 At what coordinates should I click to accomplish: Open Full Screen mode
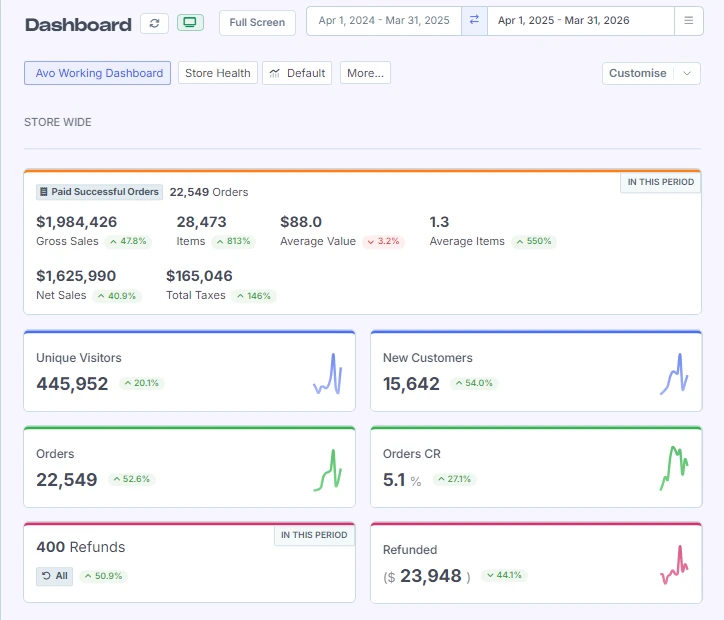pyautogui.click(x=257, y=23)
